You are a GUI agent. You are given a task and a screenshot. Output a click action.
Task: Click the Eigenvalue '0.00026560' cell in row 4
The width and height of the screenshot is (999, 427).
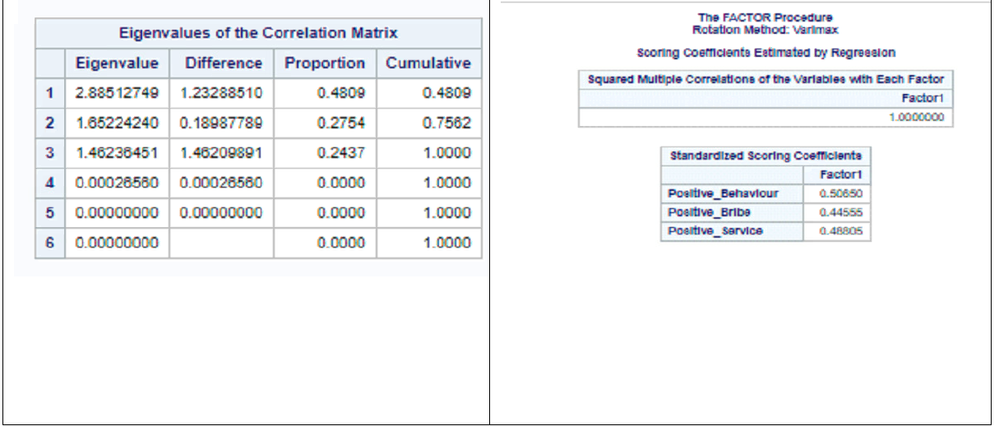(x=117, y=183)
